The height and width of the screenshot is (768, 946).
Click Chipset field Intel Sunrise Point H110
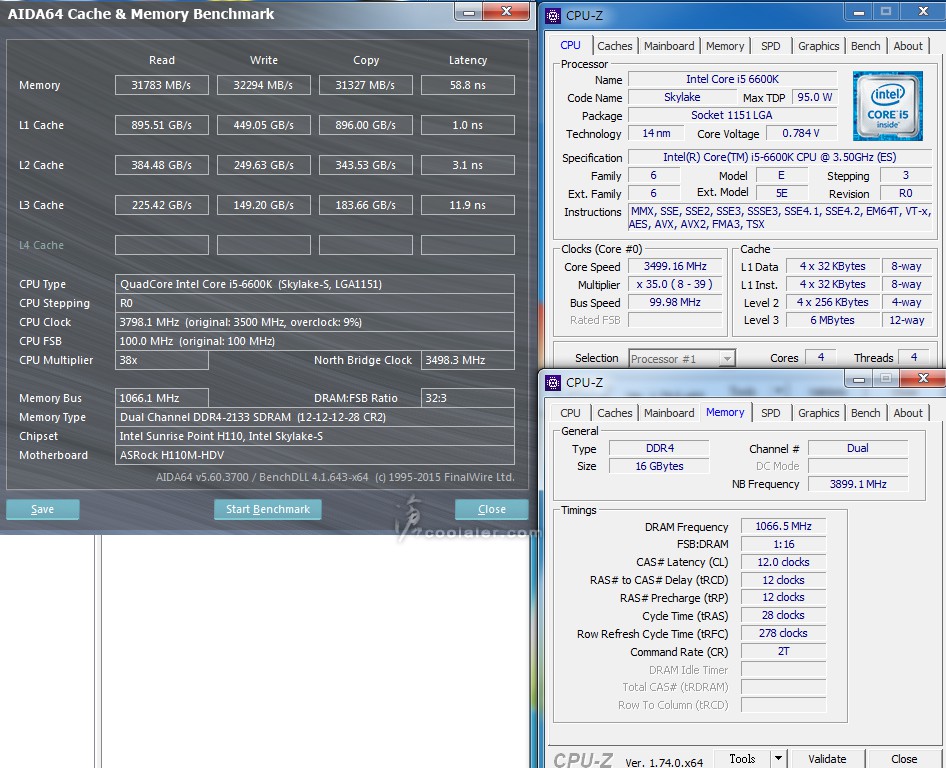pos(314,436)
